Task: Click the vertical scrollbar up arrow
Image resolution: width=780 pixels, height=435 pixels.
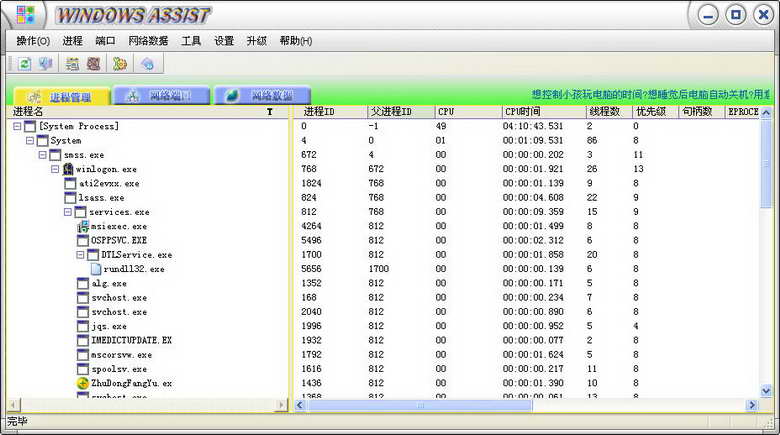Action: tap(766, 112)
